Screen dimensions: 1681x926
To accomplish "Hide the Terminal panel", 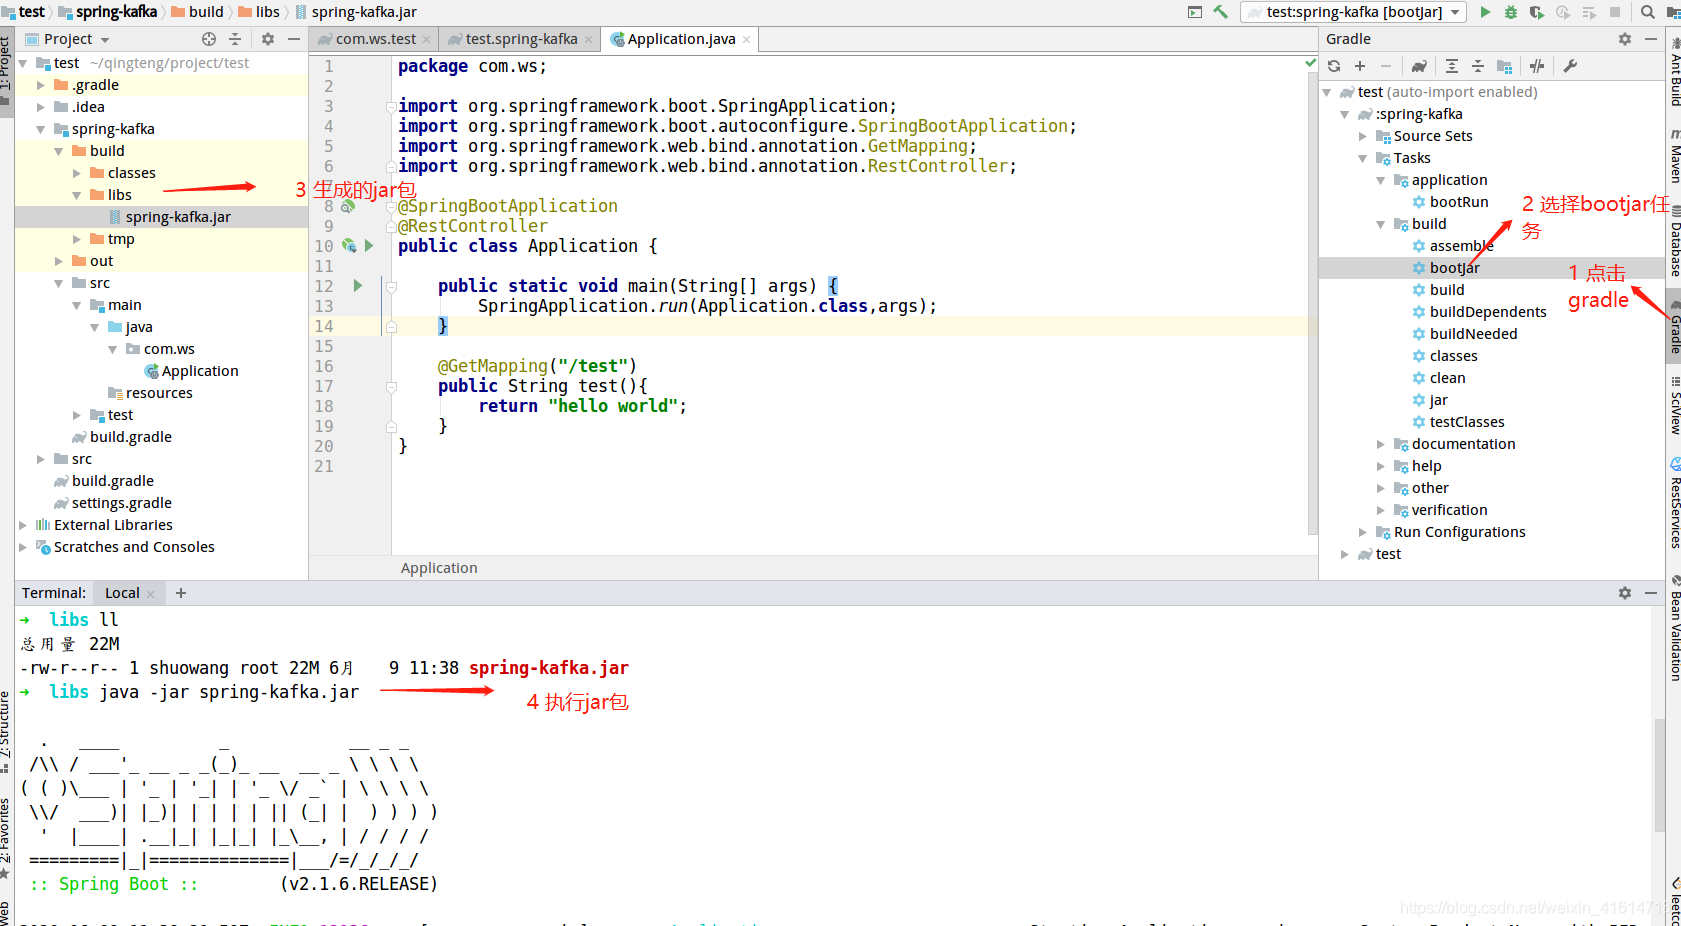I will click(x=1651, y=593).
